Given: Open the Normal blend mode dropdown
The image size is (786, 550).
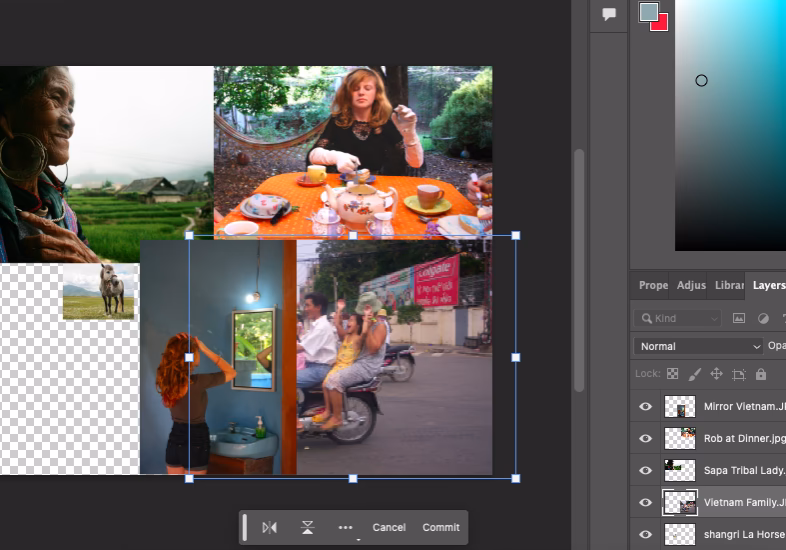Looking at the screenshot, I should tap(698, 346).
